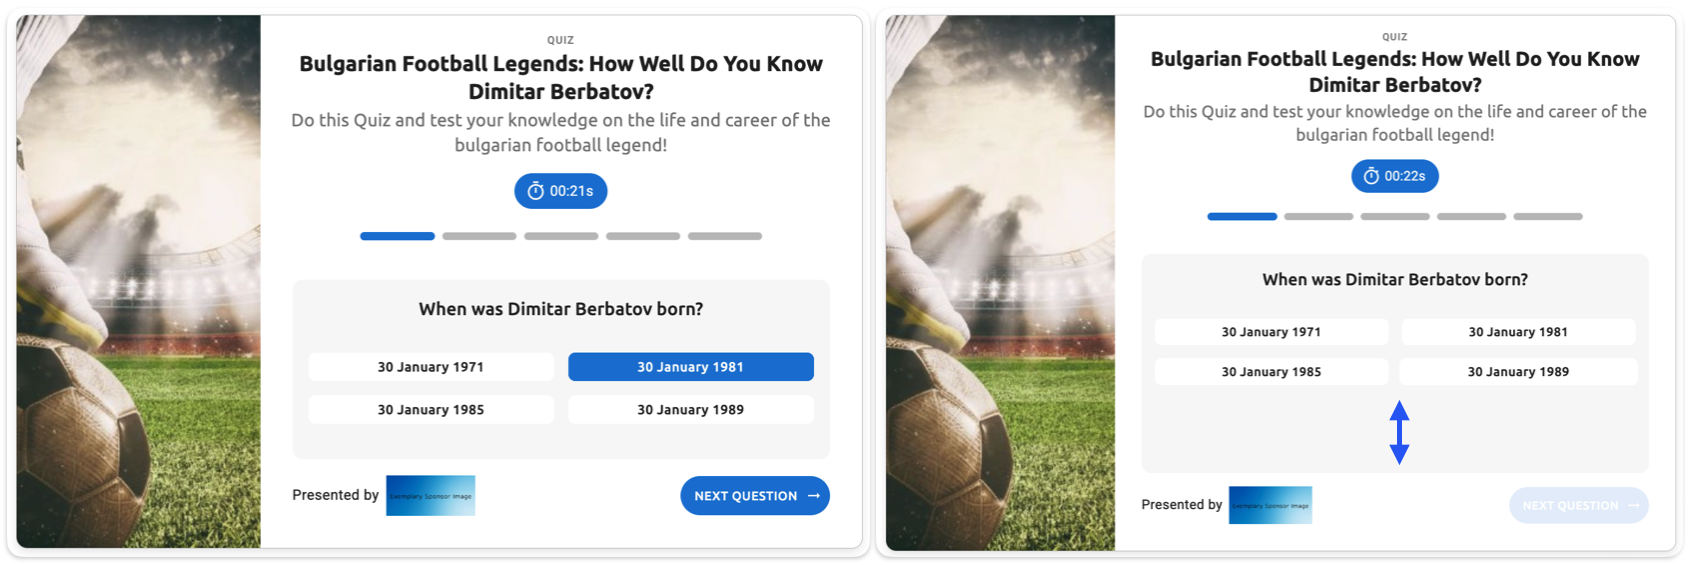1688x565 pixels.
Task: Click the last grey progress segment in right quiz
Action: (1547, 216)
